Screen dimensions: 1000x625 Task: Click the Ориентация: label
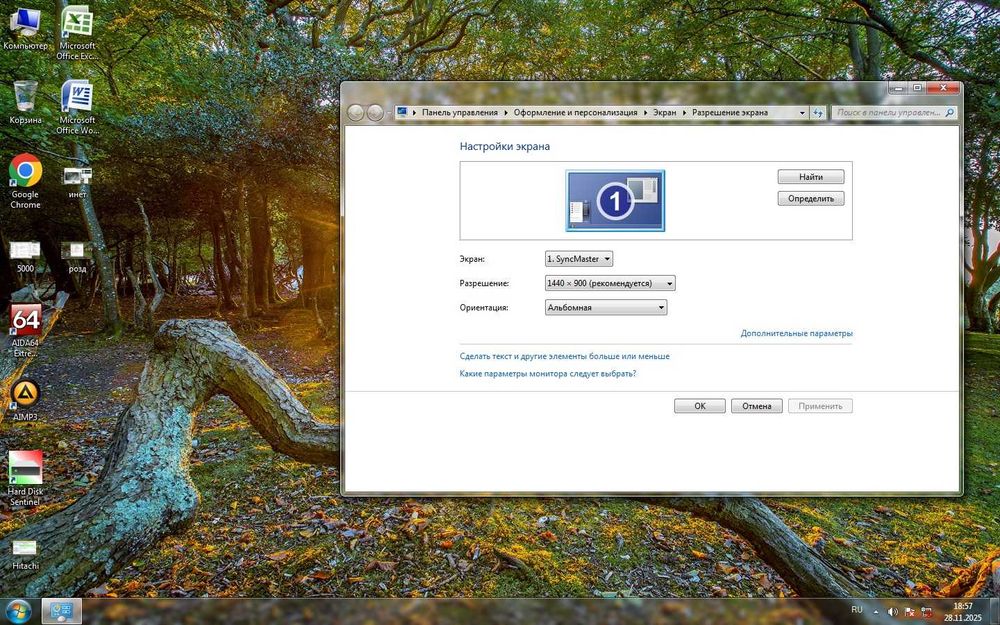[484, 307]
